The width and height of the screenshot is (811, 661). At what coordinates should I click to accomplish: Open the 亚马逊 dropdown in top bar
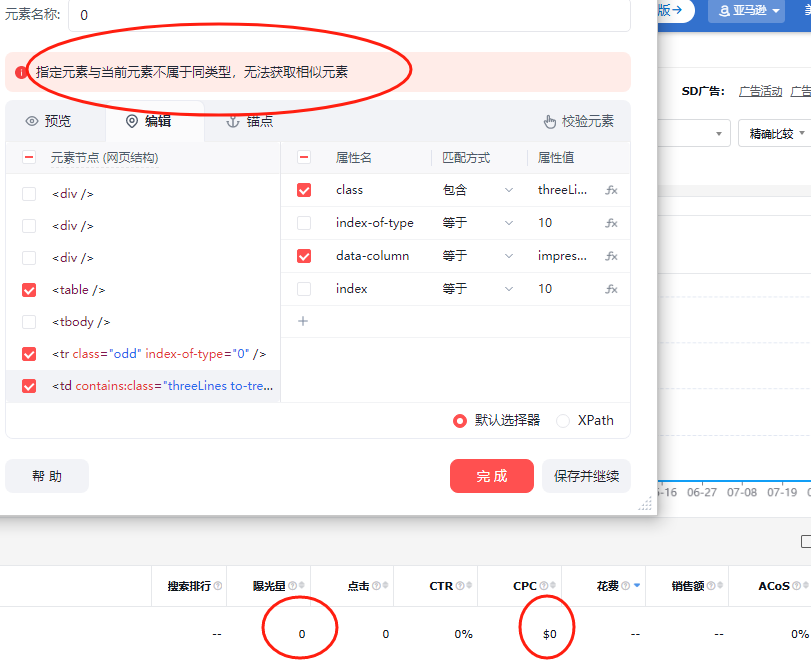746,10
